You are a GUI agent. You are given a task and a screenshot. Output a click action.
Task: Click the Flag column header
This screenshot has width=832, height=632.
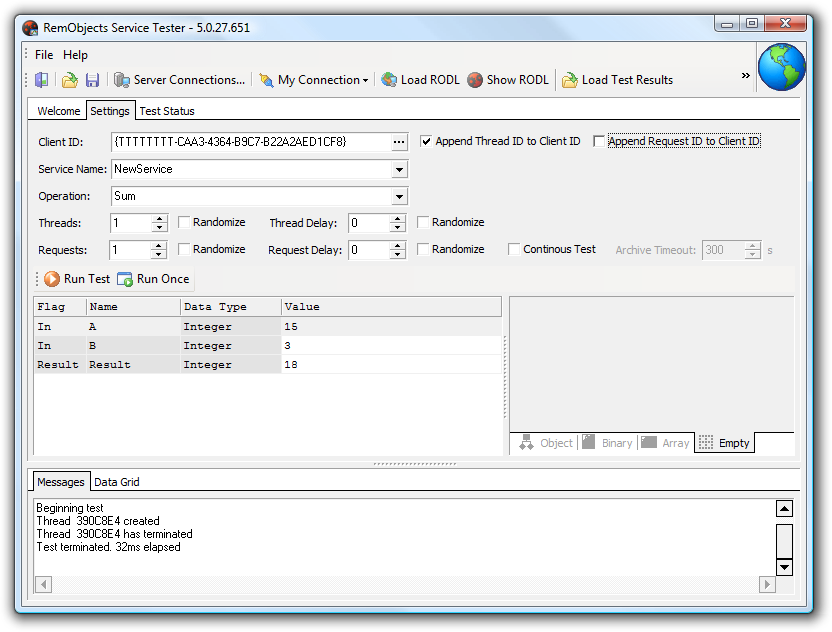pos(60,307)
